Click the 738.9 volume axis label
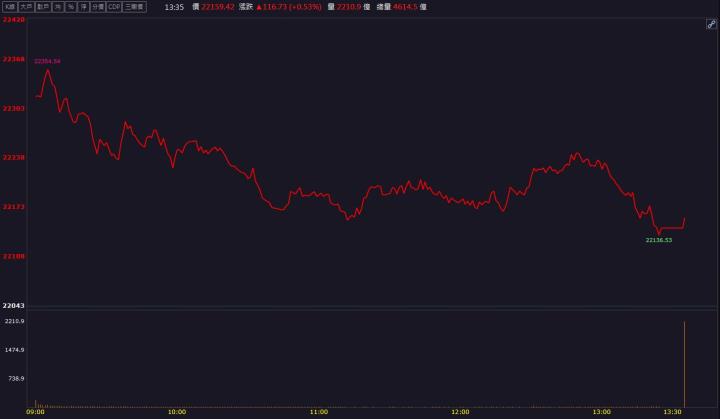The width and height of the screenshot is (720, 419). click(x=16, y=379)
